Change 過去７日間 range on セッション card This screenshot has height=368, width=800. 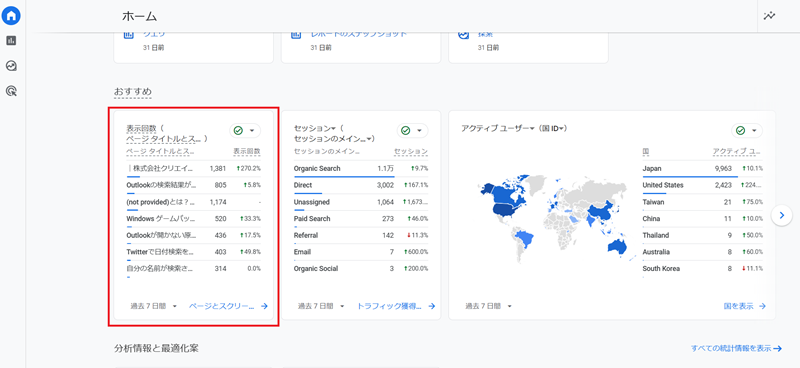tap(321, 306)
